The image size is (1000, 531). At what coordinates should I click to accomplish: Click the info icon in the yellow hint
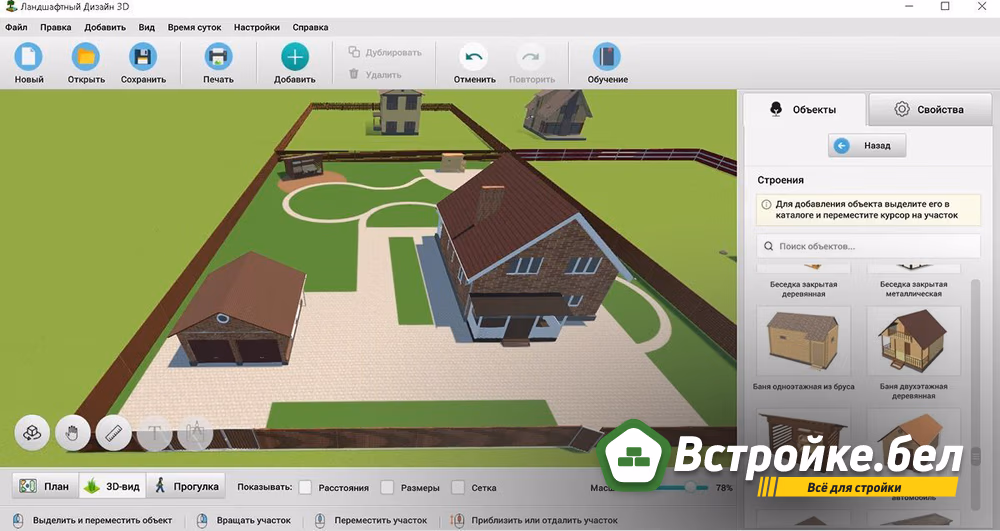(x=767, y=205)
